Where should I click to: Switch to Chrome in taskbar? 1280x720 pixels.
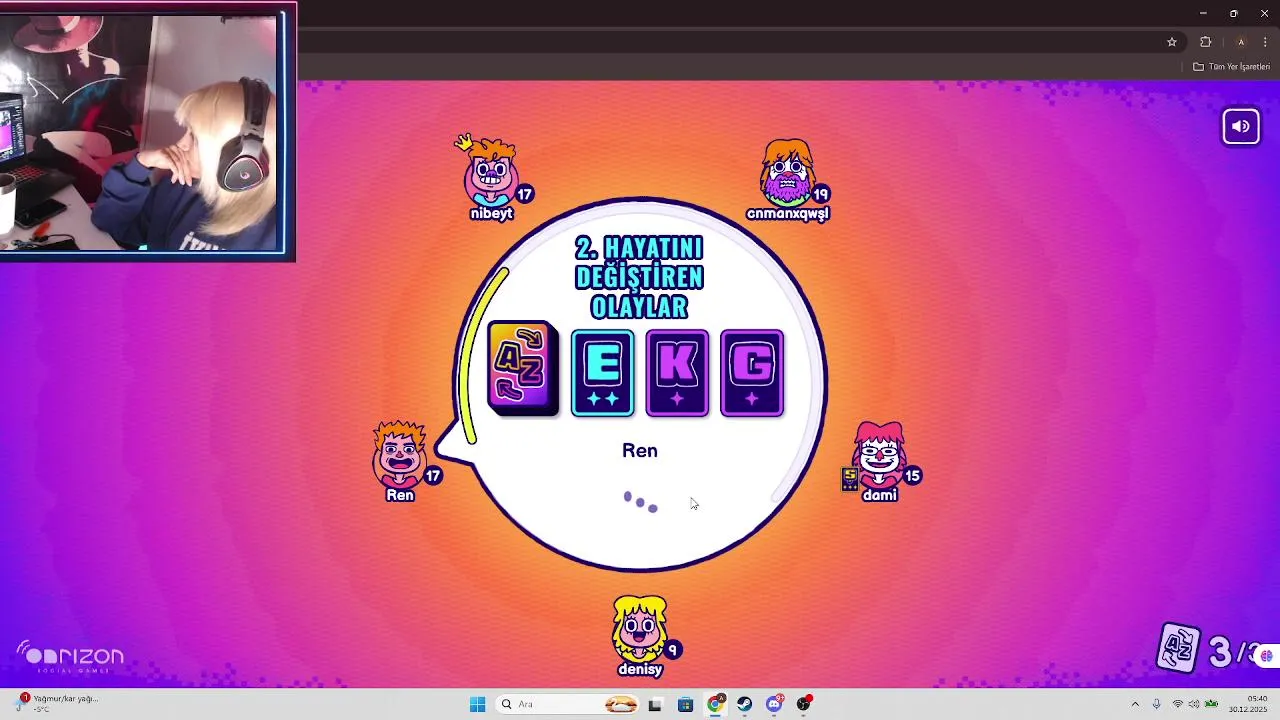point(715,704)
